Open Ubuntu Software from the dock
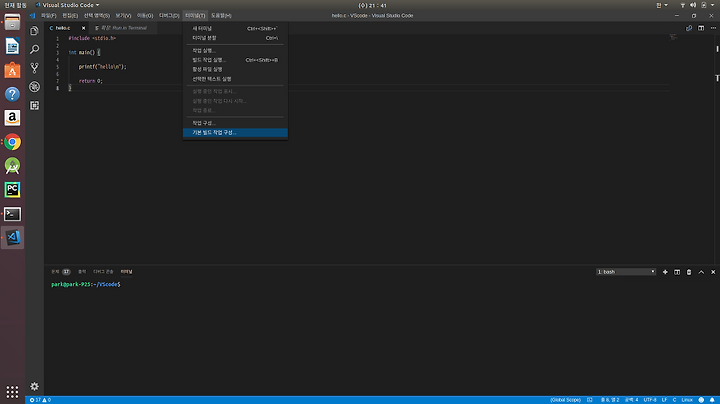The width and height of the screenshot is (720, 404). 12,70
